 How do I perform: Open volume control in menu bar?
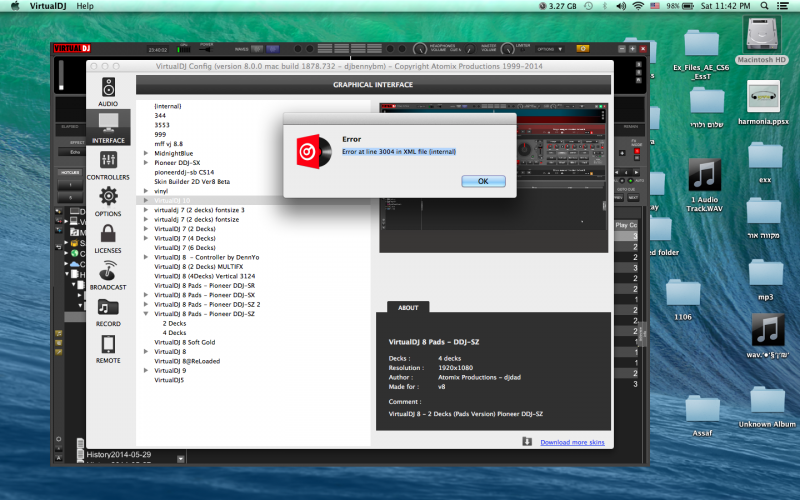click(621, 6)
